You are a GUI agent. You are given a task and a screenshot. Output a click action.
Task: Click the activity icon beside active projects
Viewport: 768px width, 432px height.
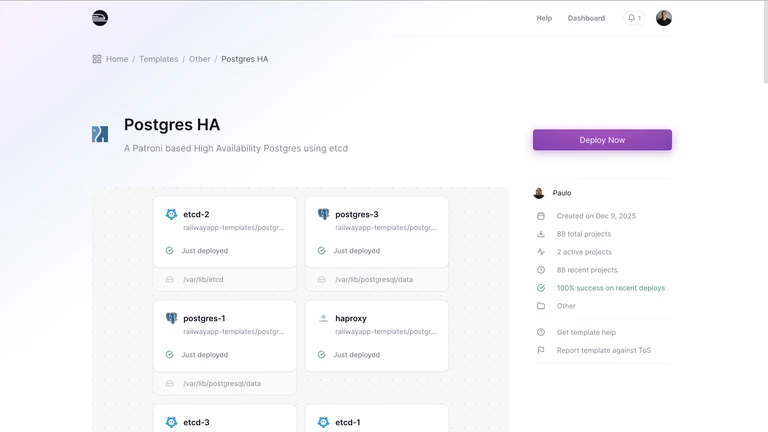[541, 252]
